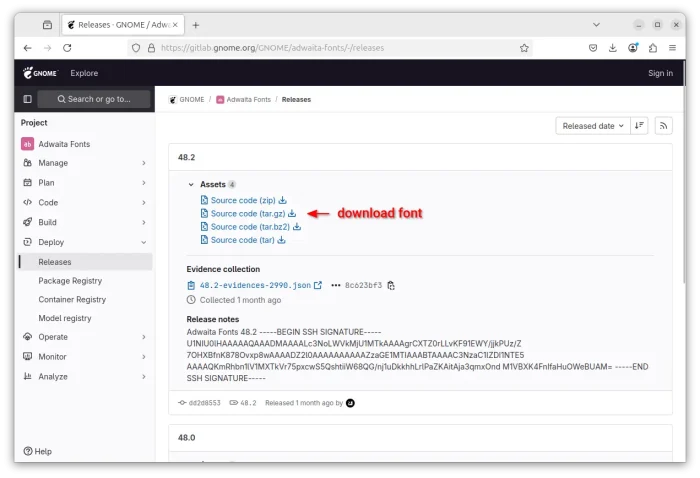Go back in browser
This screenshot has width=700, height=478.
tap(28, 48)
